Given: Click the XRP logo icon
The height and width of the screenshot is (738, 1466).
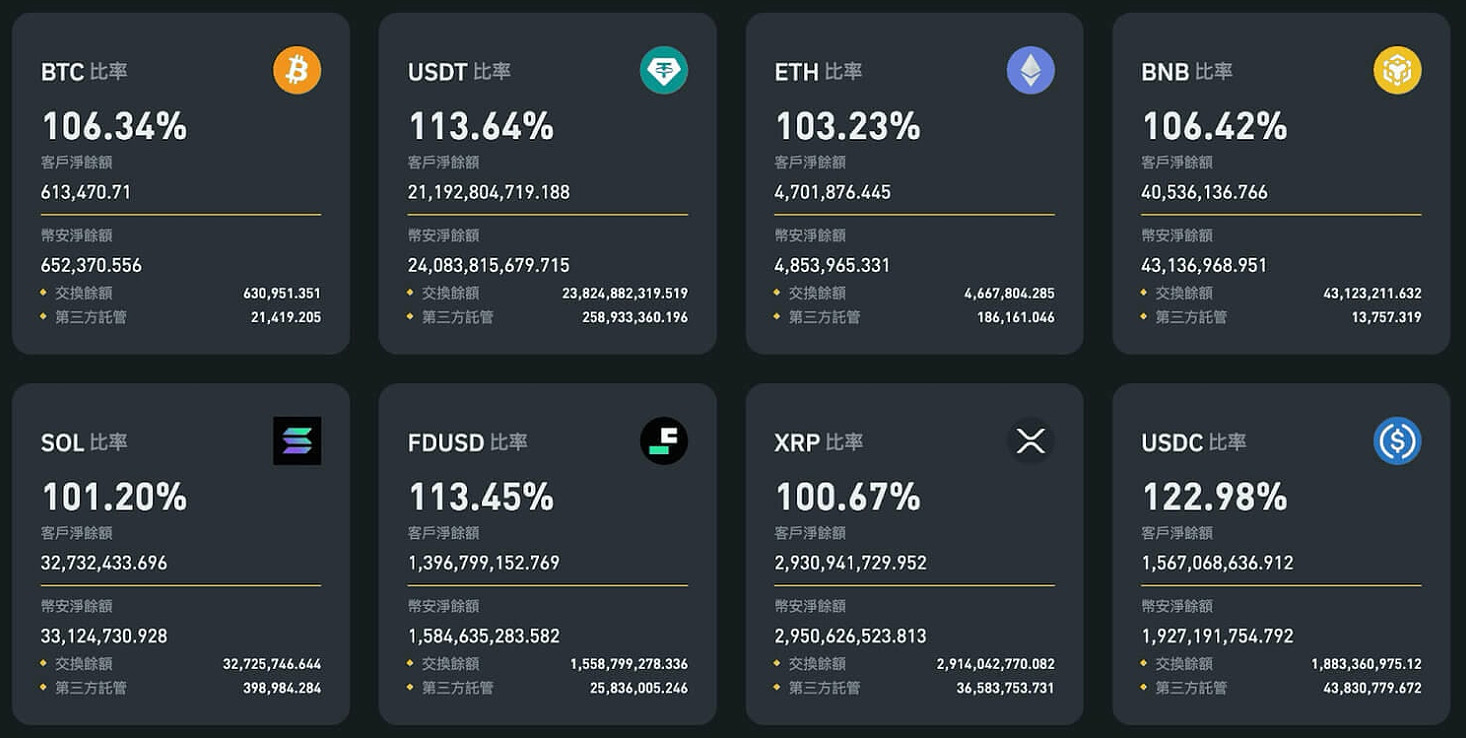Looking at the screenshot, I should pyautogui.click(x=1030, y=440).
